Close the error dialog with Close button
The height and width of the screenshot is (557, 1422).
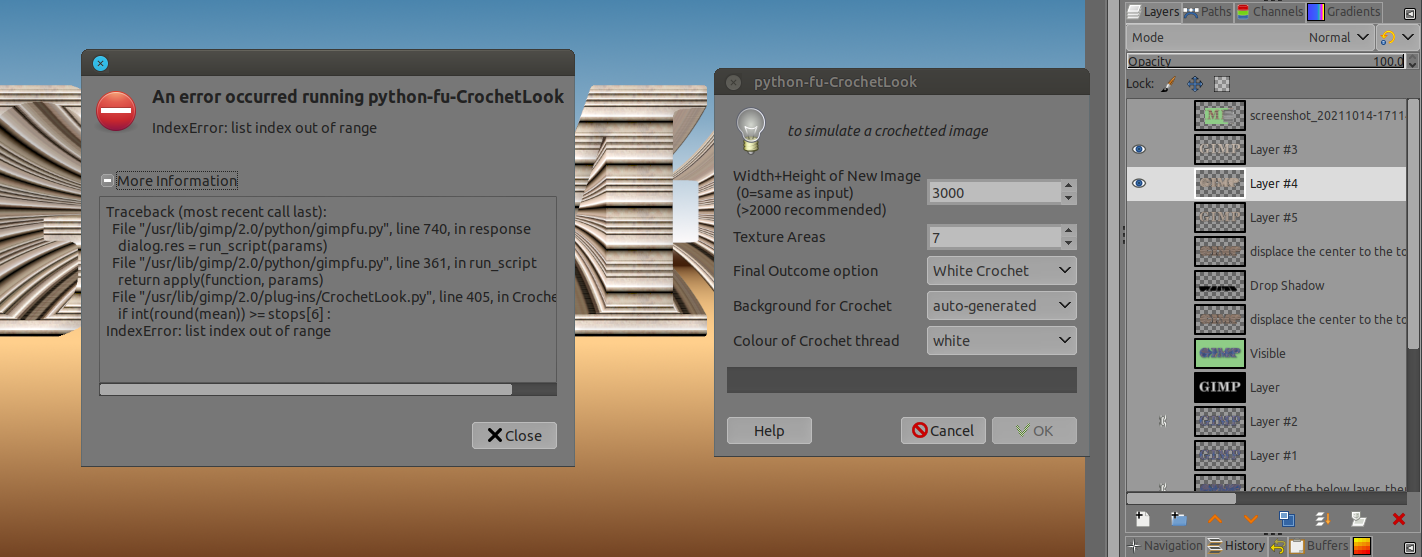click(x=514, y=435)
